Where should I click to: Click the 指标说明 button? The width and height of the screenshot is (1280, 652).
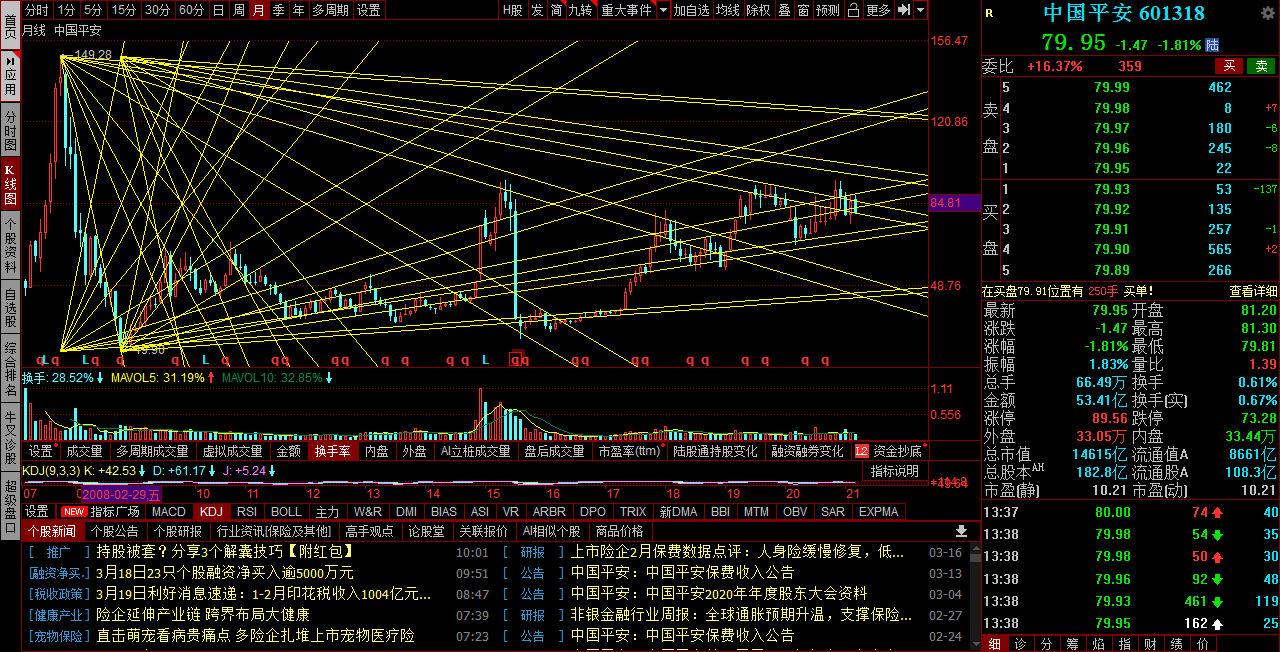point(895,471)
